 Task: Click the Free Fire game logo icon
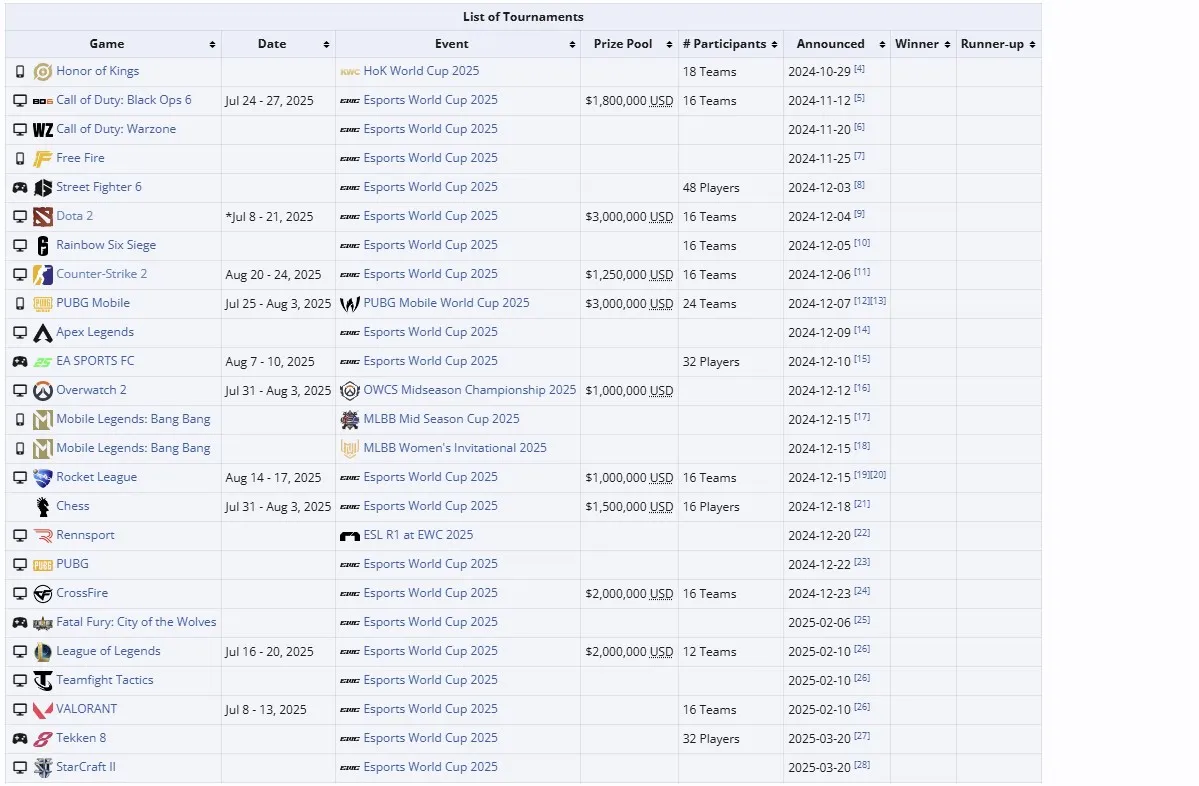[43, 159]
